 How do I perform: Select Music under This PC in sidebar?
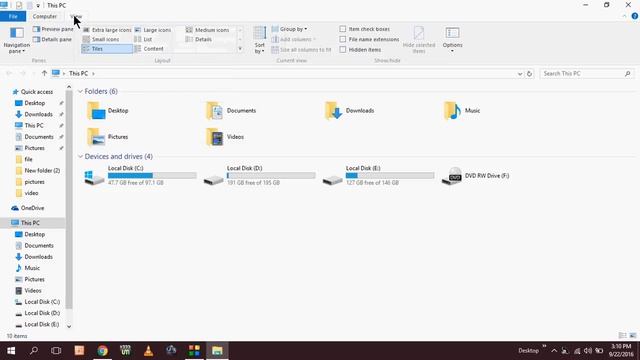28,268
